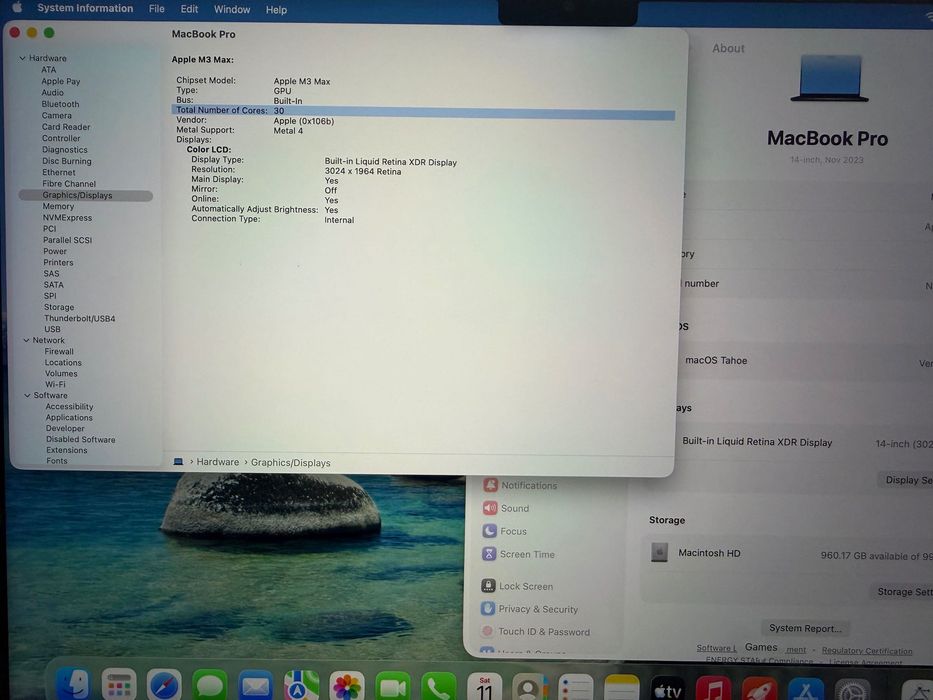
Task: Open Storage Settings in About pane
Action: pos(901,591)
